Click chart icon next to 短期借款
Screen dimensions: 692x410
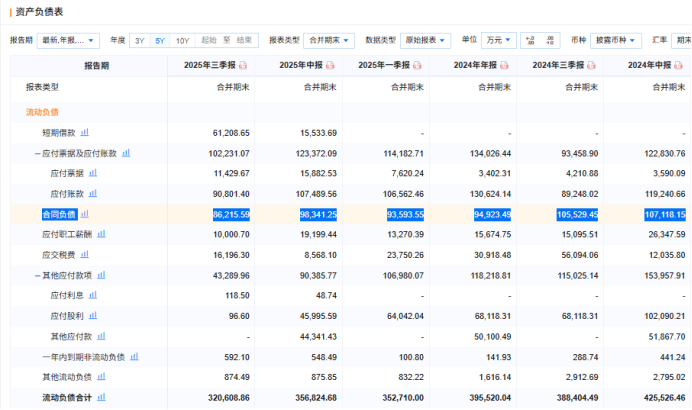[85, 132]
